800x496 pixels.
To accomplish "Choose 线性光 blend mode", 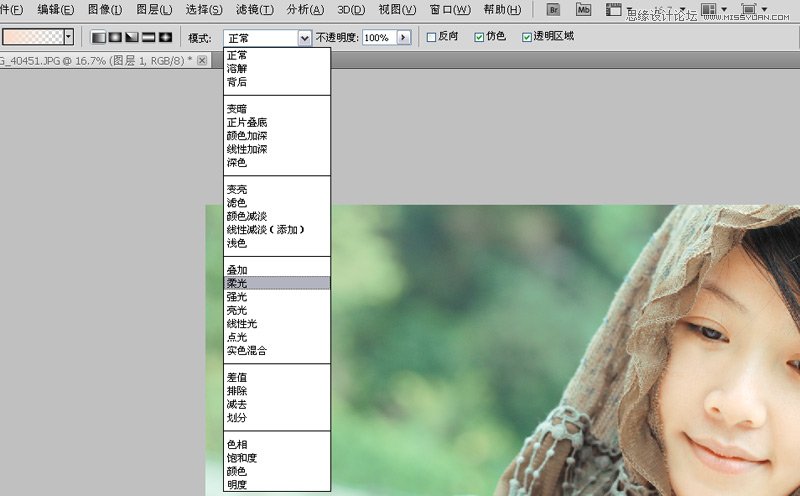I will click(x=277, y=324).
